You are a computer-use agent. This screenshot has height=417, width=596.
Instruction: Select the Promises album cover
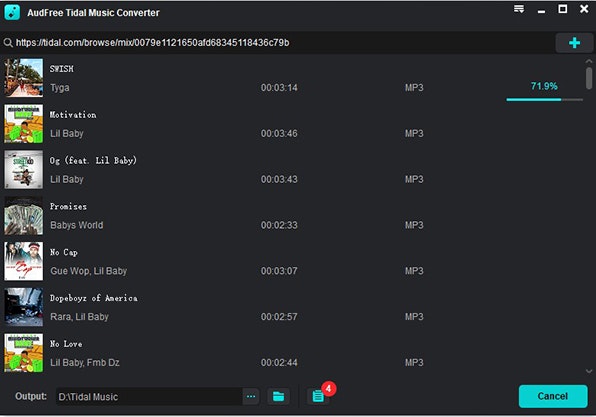[24, 216]
